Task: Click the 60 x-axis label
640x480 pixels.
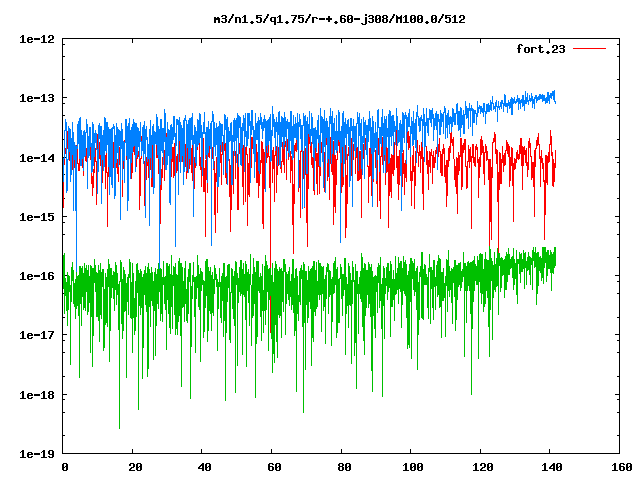Action: [x=274, y=467]
